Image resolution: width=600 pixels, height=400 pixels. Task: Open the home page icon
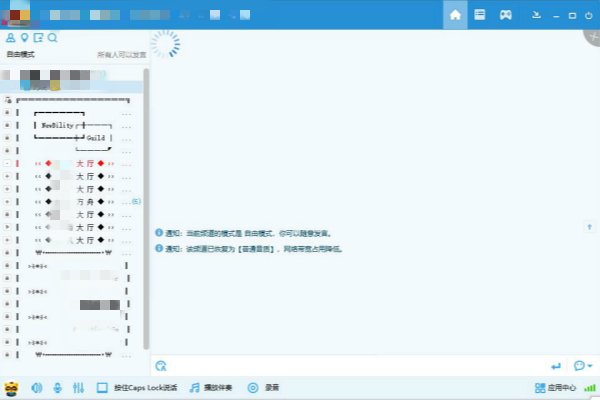tap(455, 15)
